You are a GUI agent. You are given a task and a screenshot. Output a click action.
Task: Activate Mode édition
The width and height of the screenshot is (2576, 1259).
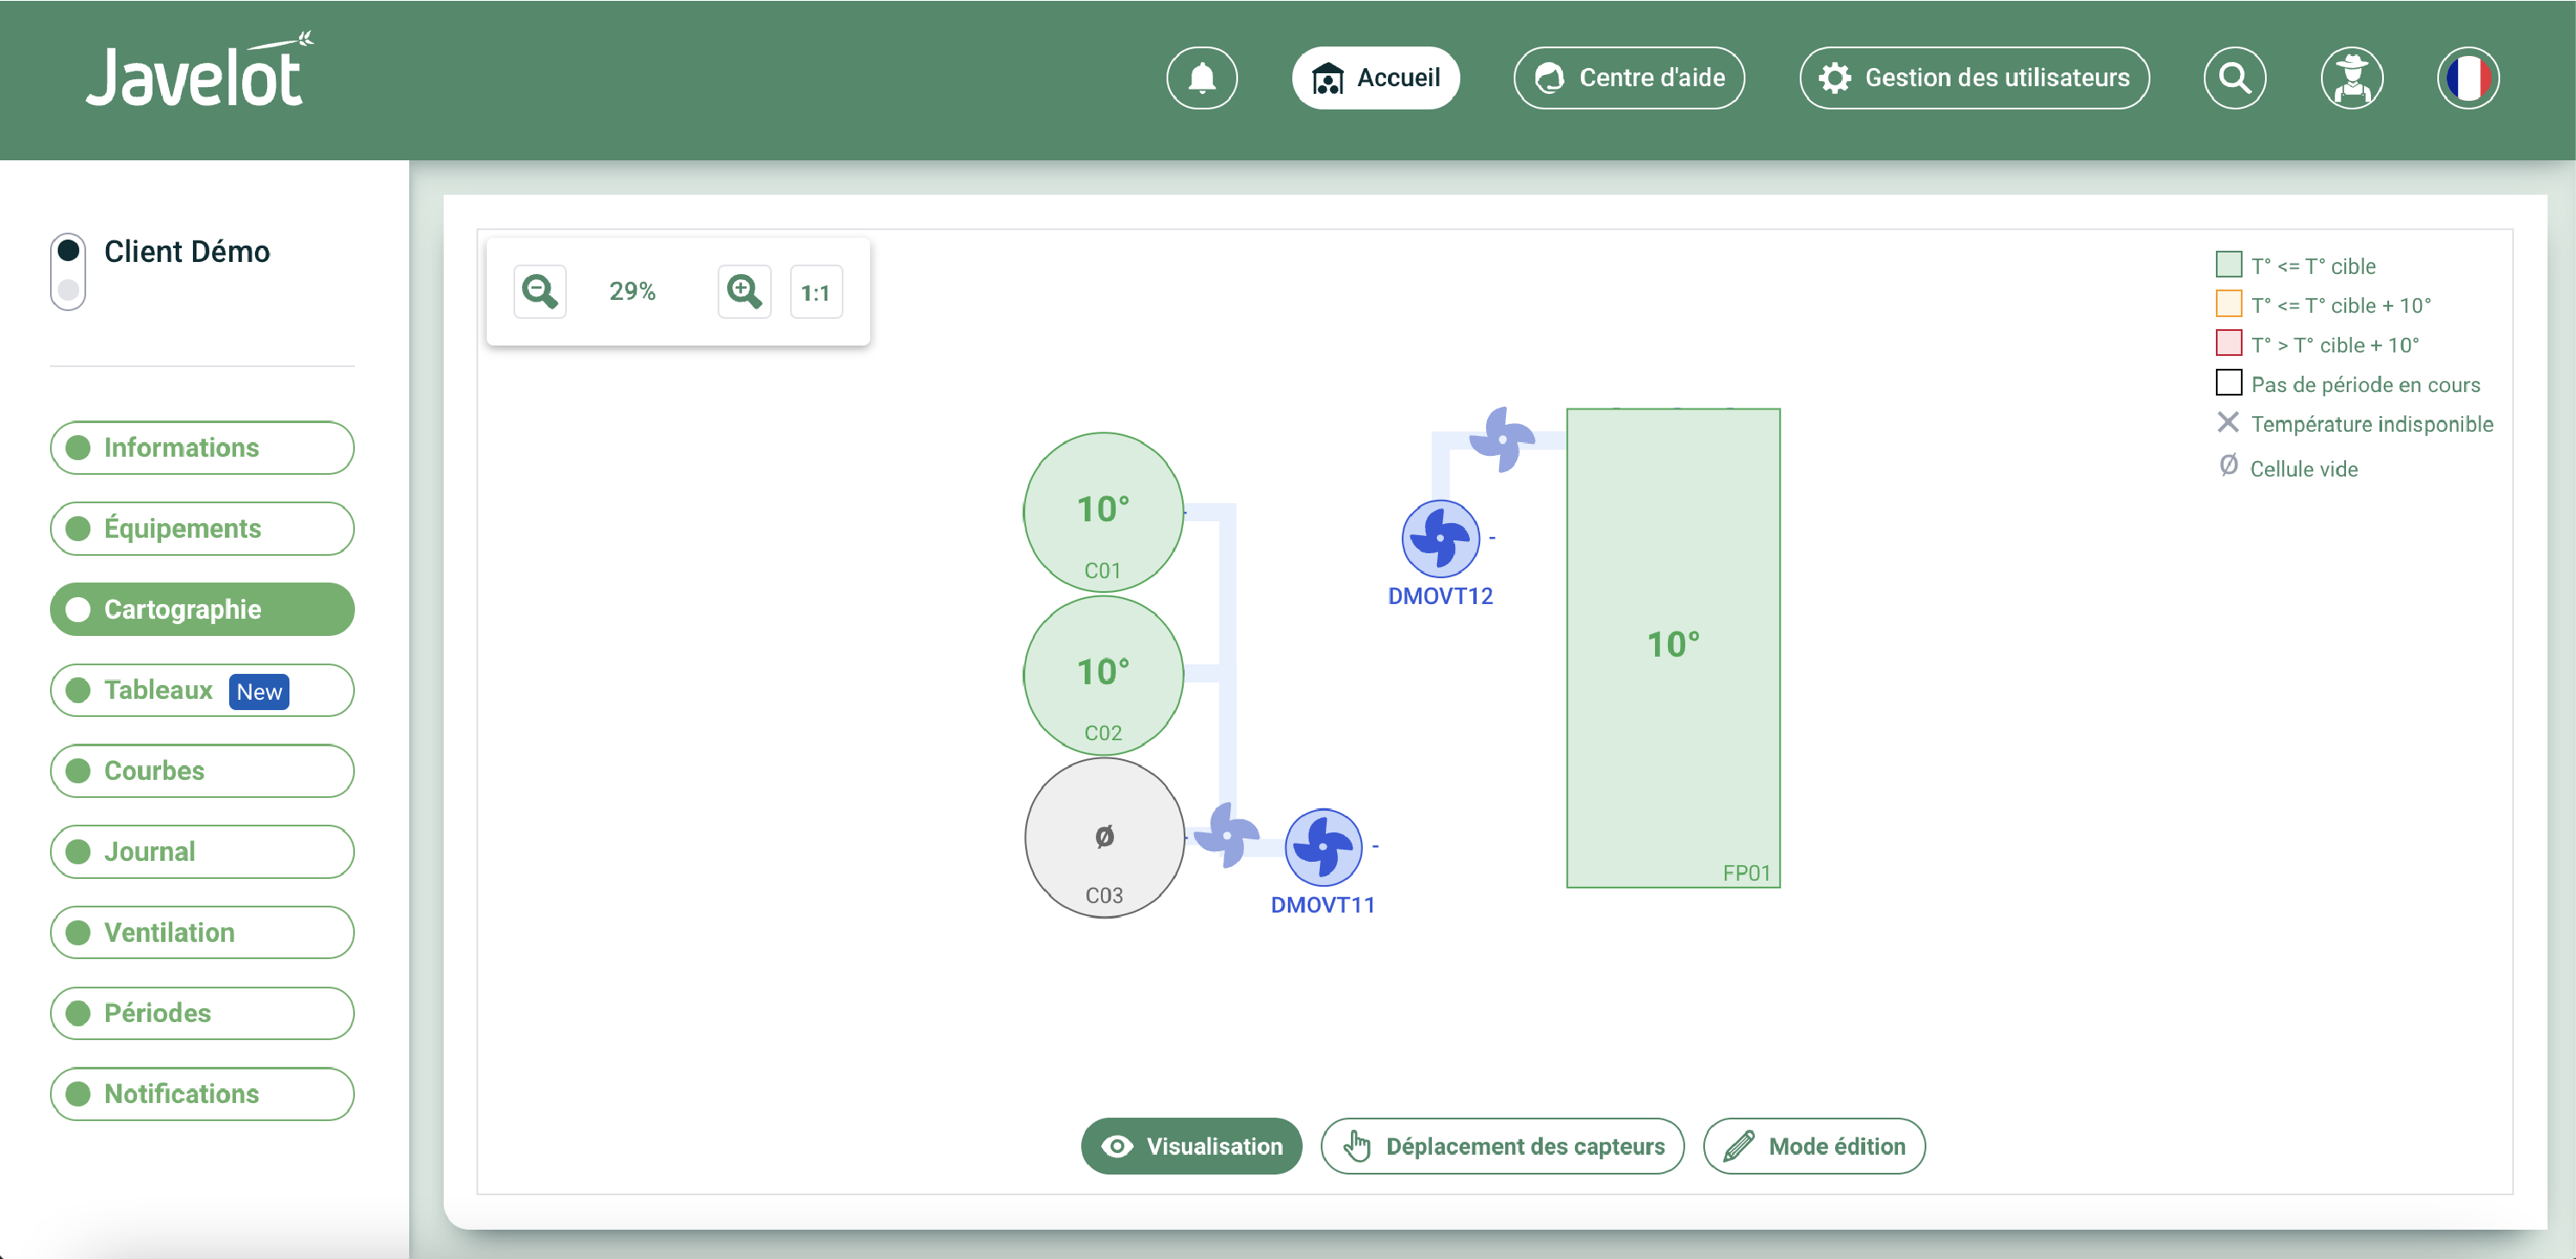tap(1814, 1146)
